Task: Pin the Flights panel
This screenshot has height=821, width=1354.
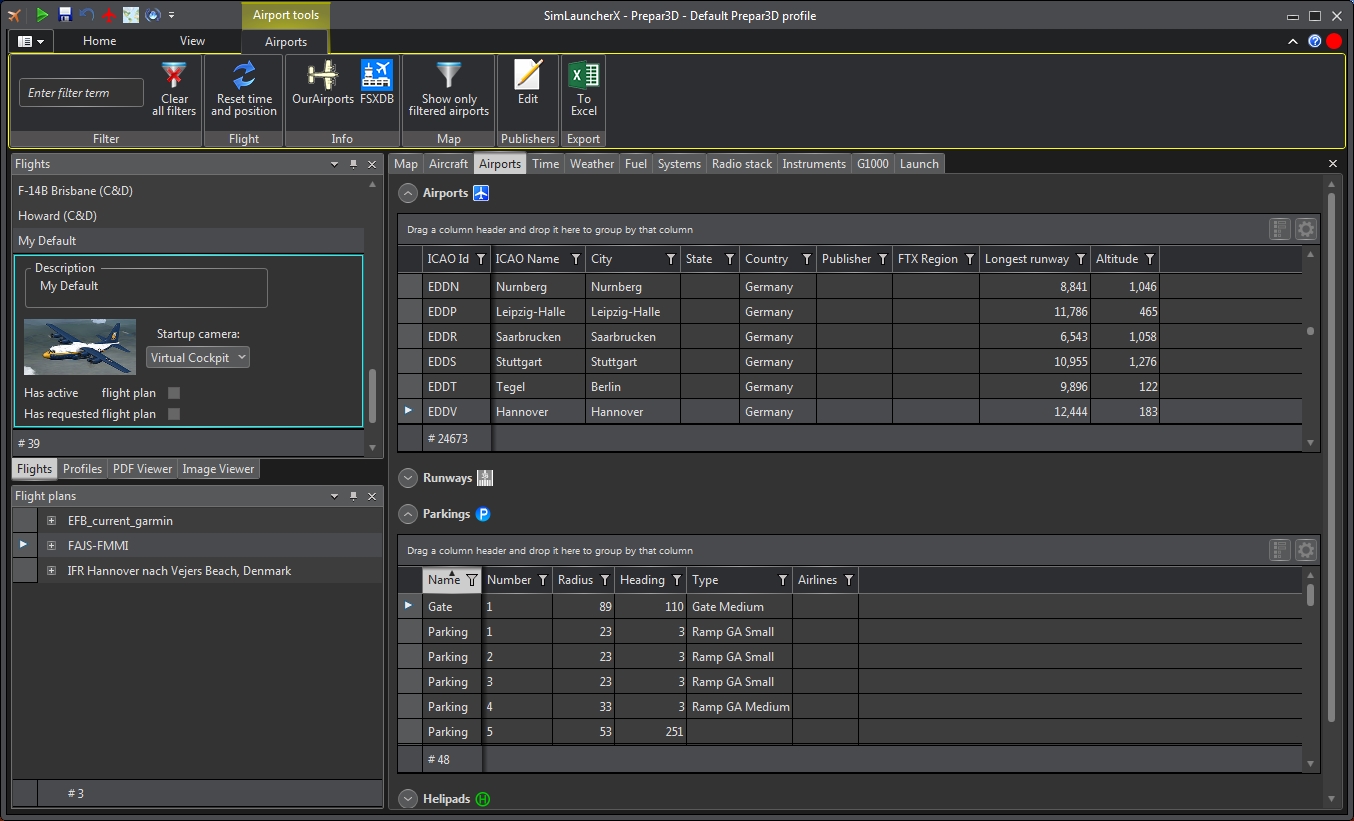Action: point(353,164)
